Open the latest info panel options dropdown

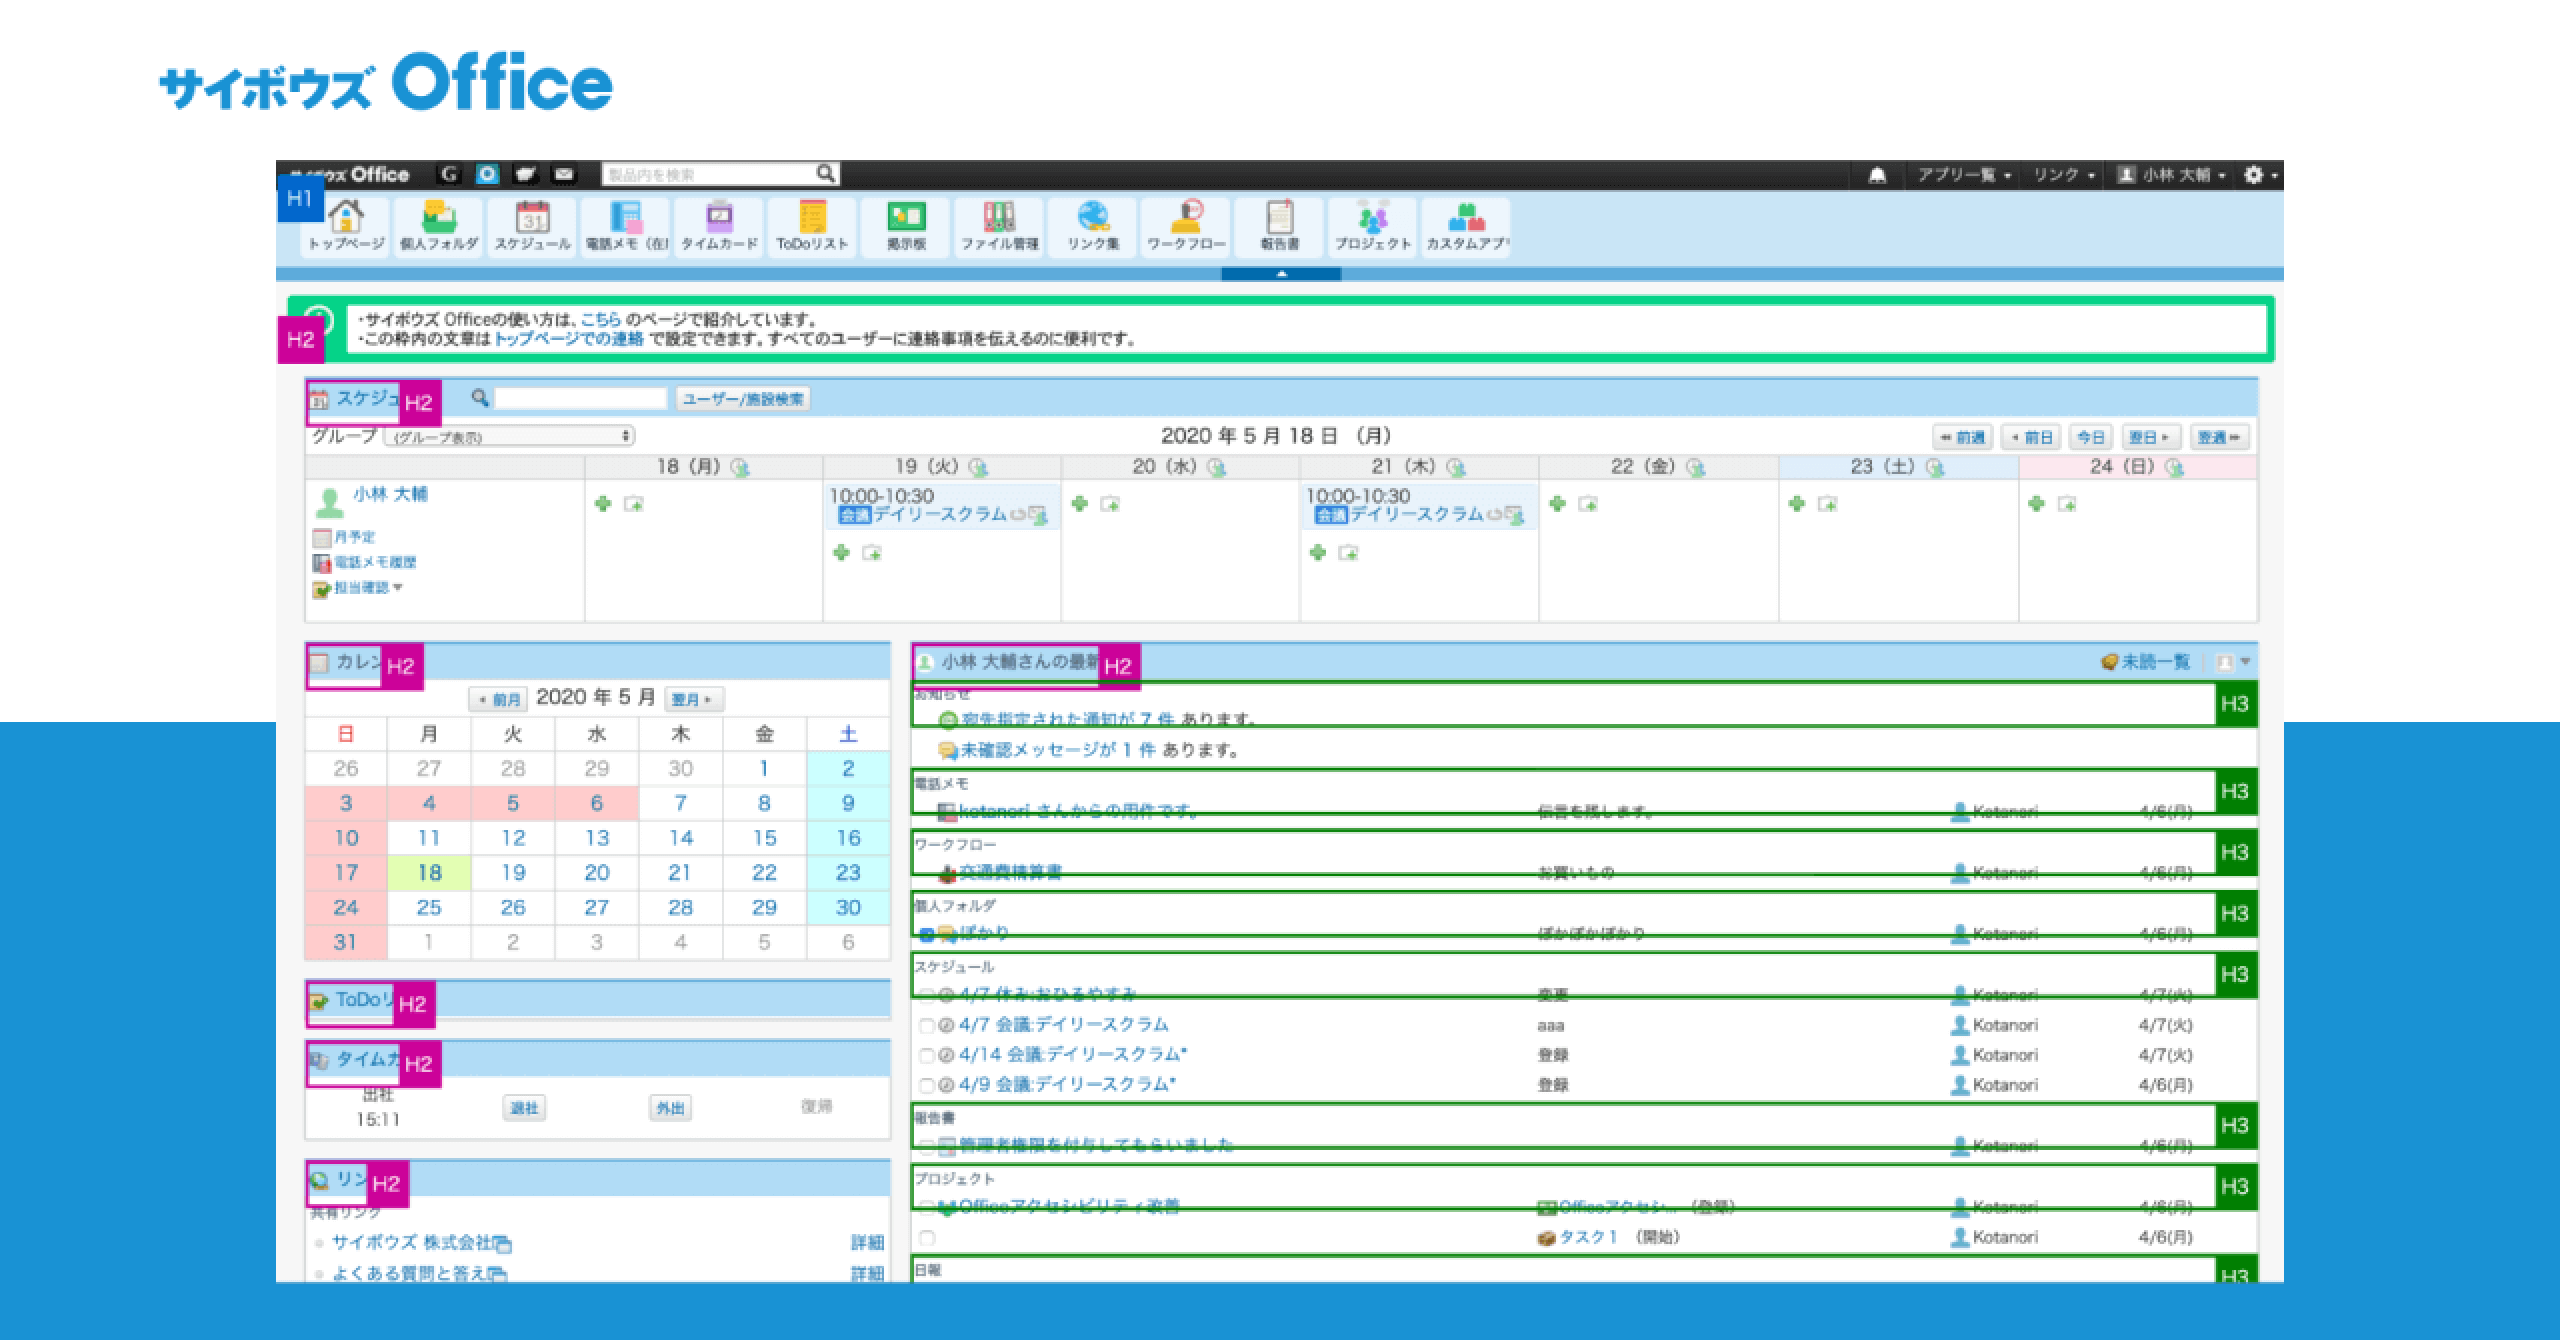(2232, 662)
